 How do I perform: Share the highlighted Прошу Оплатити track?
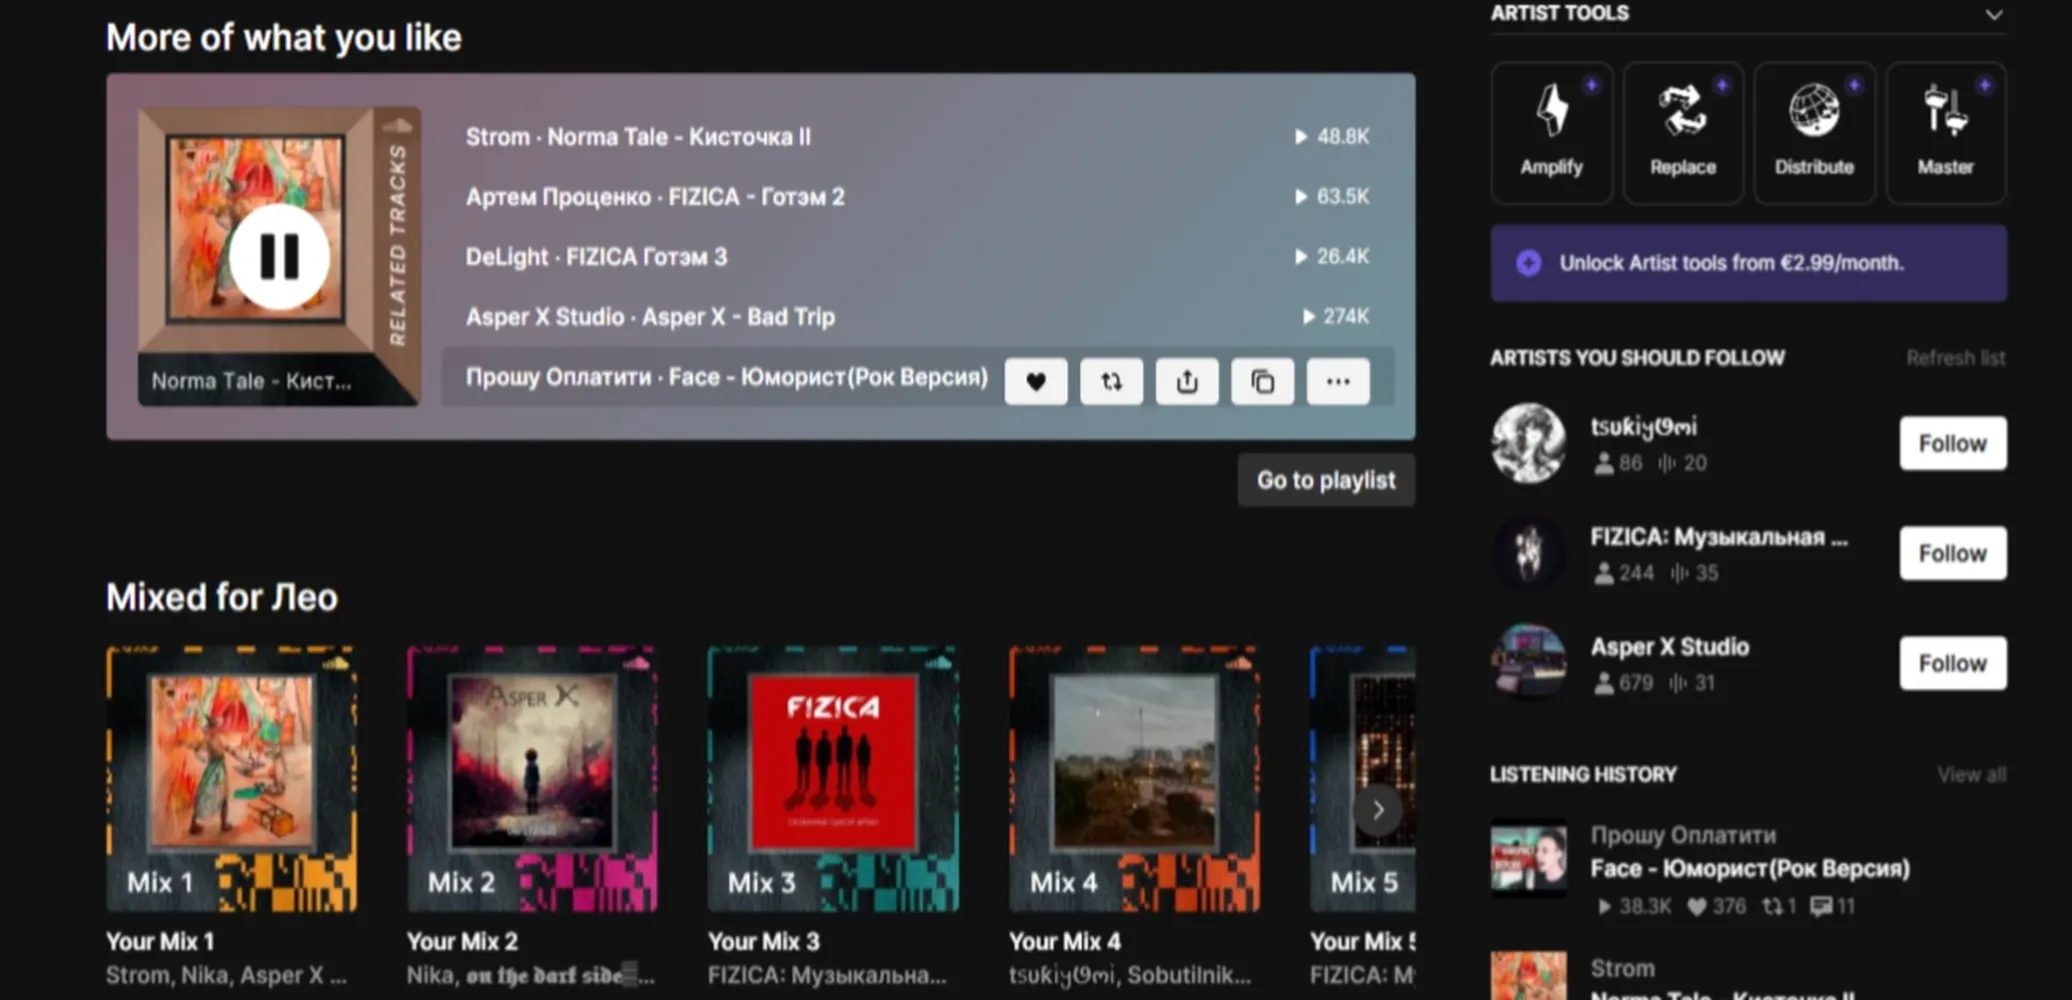click(x=1187, y=381)
